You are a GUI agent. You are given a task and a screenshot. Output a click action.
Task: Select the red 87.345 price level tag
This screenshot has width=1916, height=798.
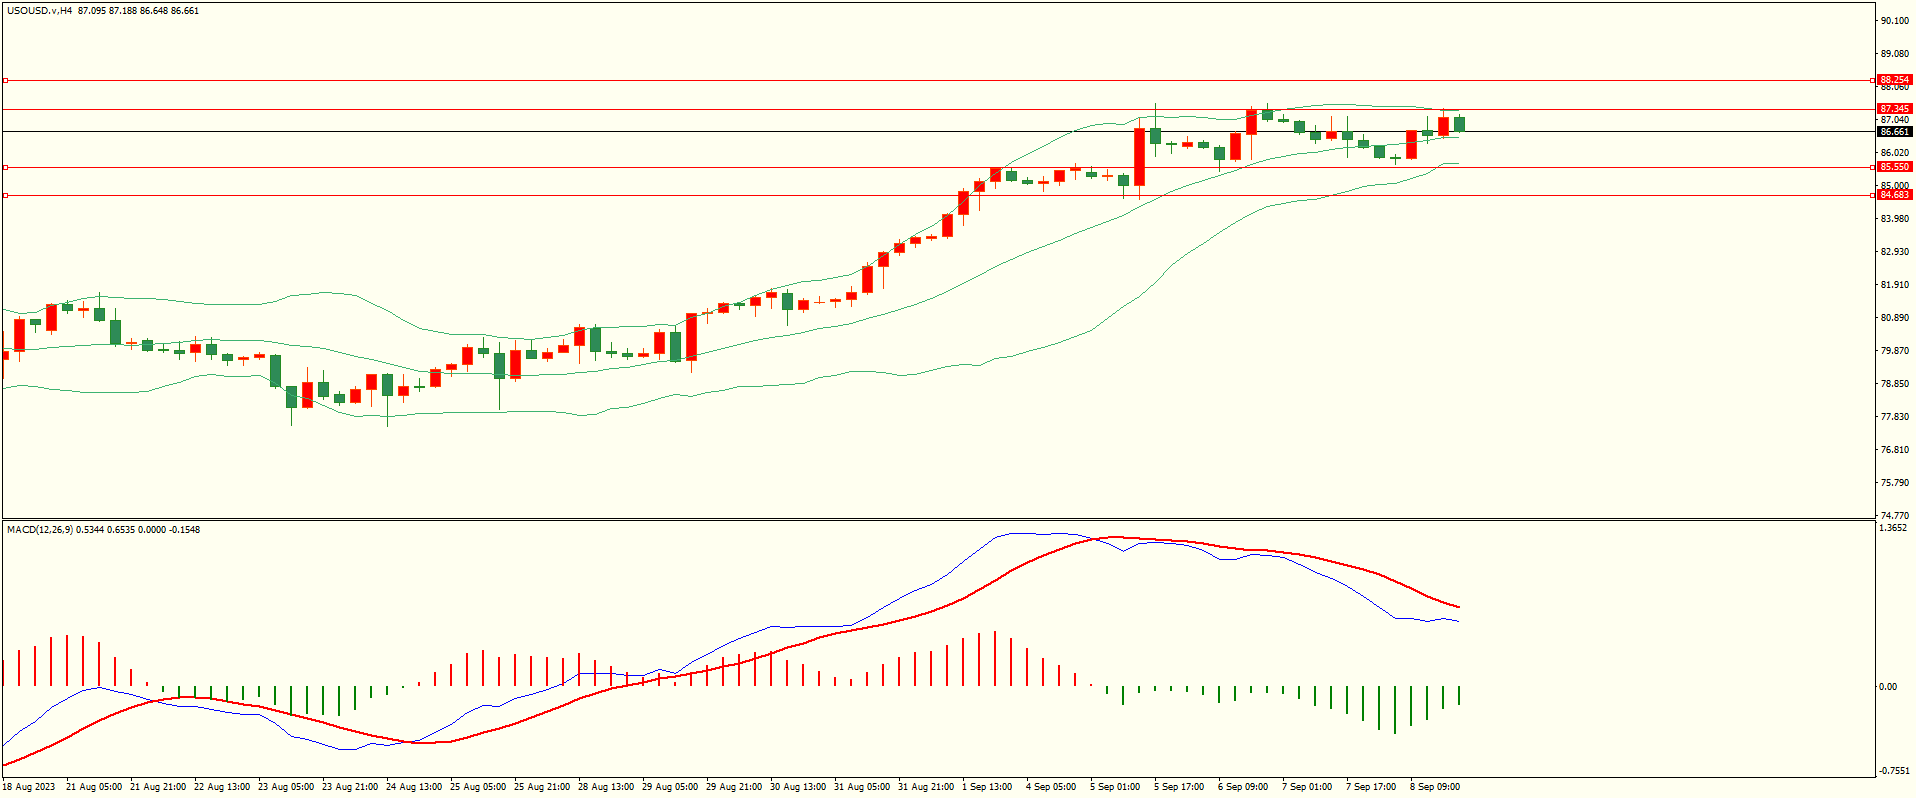1894,109
